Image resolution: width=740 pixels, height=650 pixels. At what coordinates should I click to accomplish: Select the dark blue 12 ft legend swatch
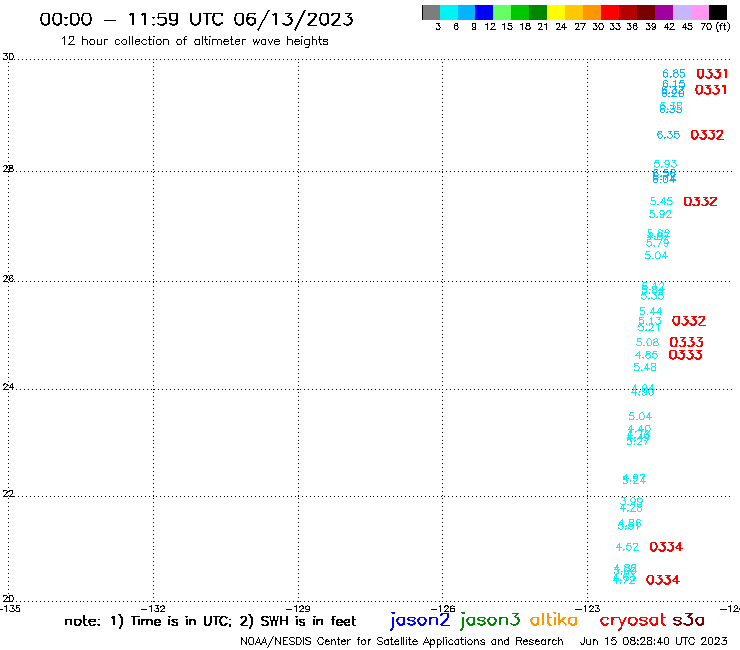point(484,12)
